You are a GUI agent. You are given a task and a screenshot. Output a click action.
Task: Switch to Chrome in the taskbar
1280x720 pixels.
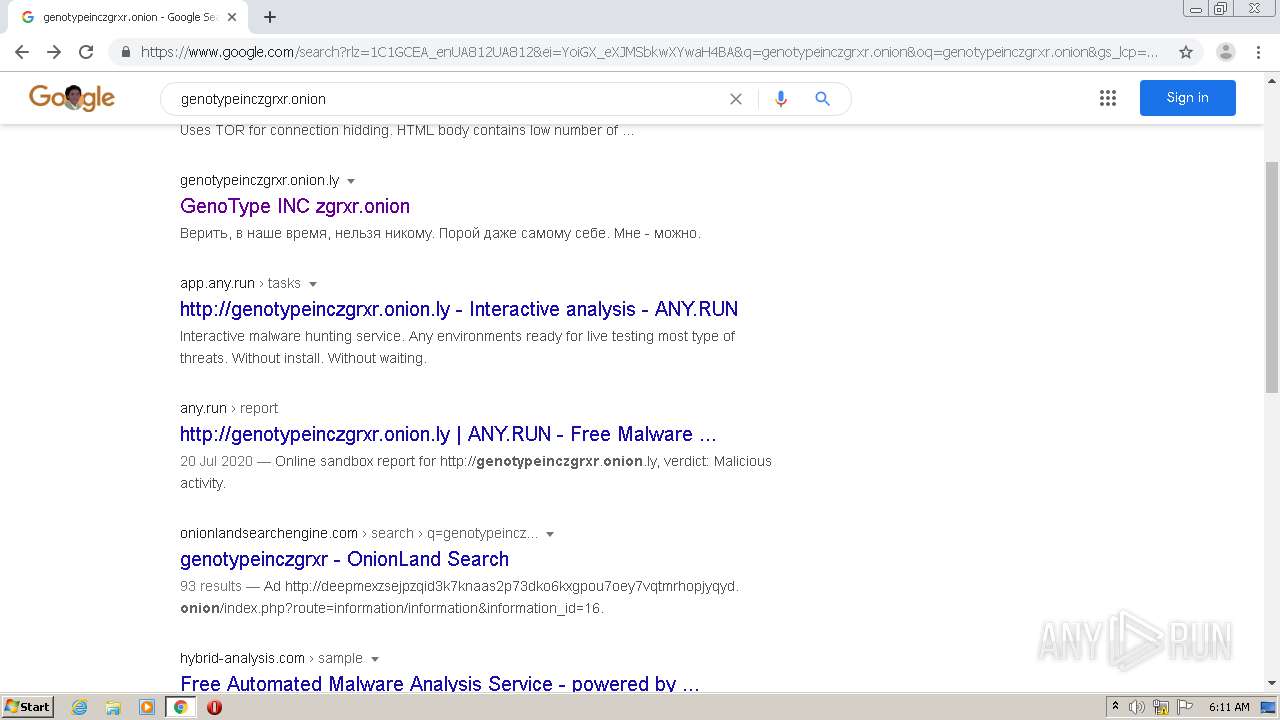pos(180,707)
